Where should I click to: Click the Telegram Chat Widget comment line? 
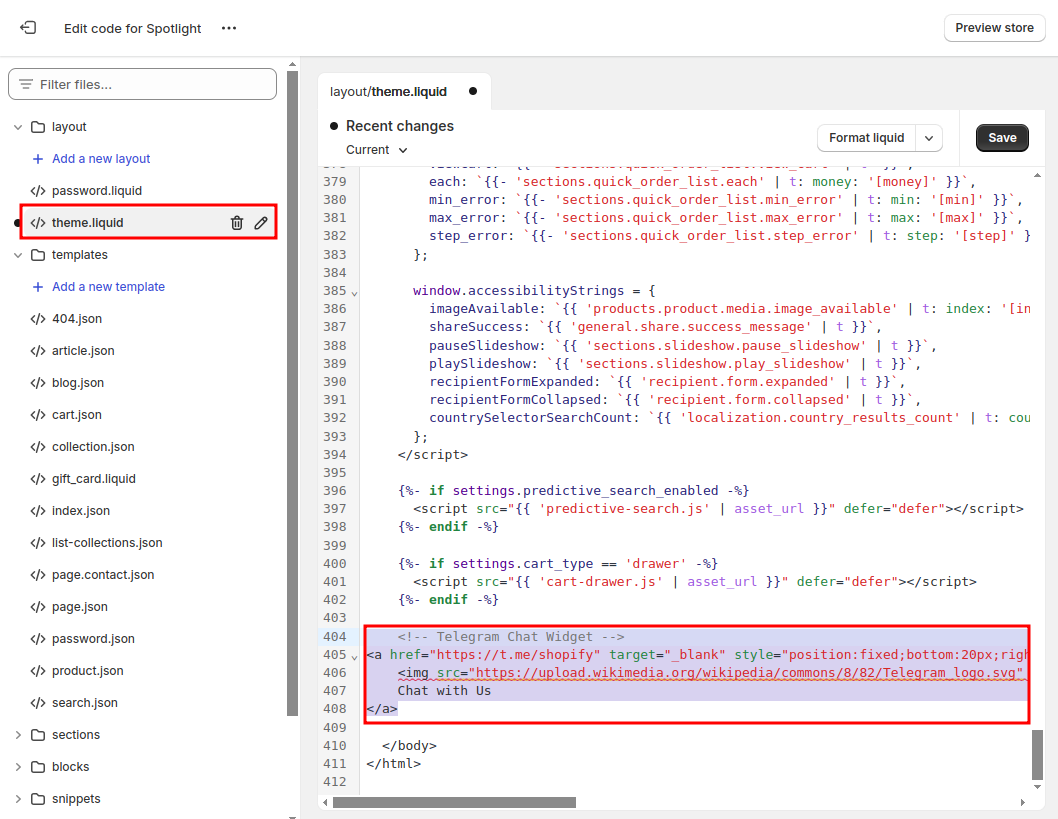click(x=511, y=637)
